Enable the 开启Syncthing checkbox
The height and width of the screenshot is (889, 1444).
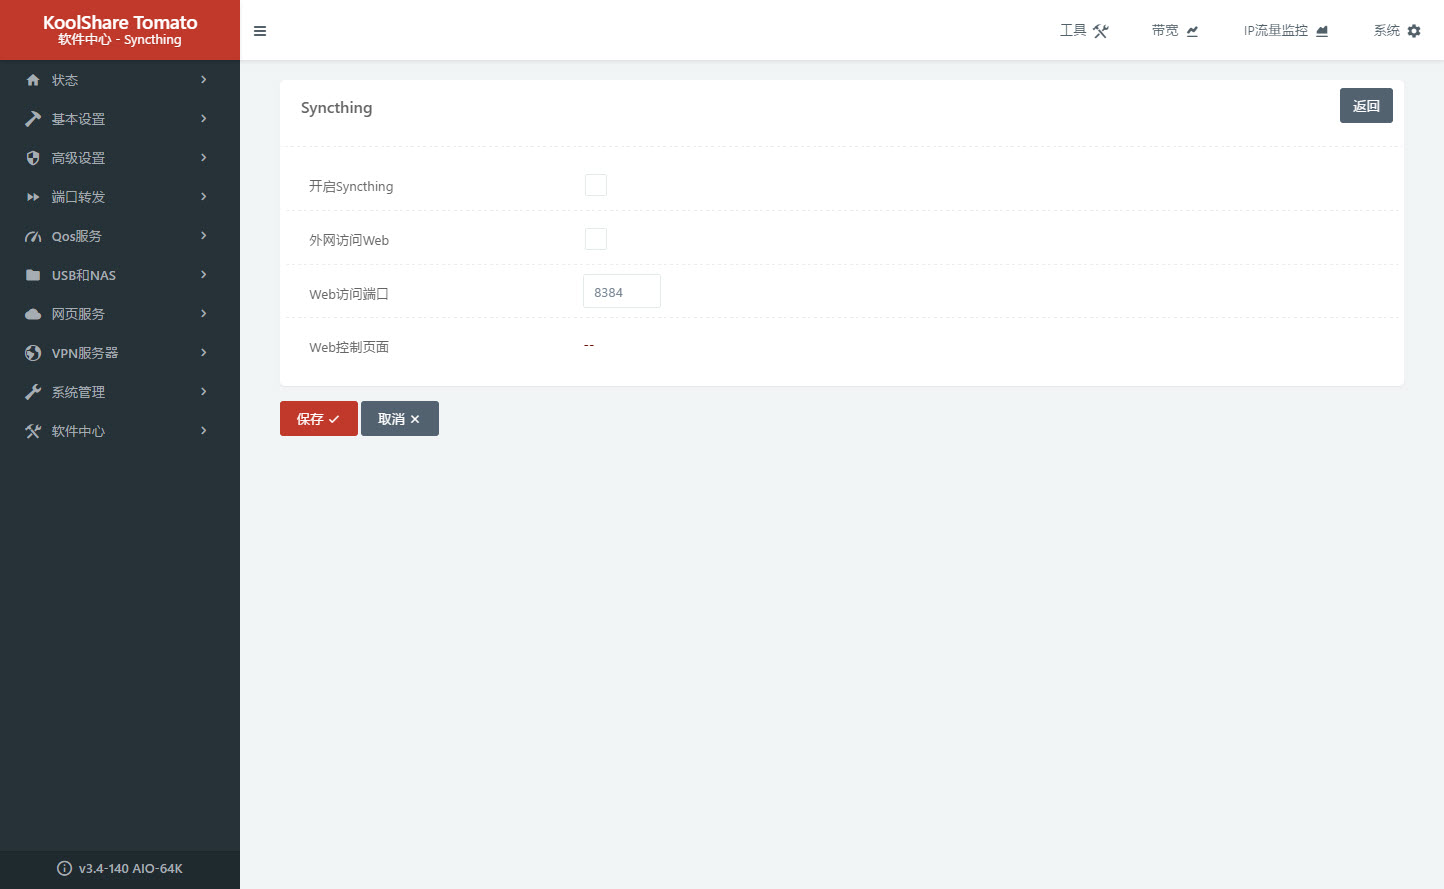click(x=596, y=185)
